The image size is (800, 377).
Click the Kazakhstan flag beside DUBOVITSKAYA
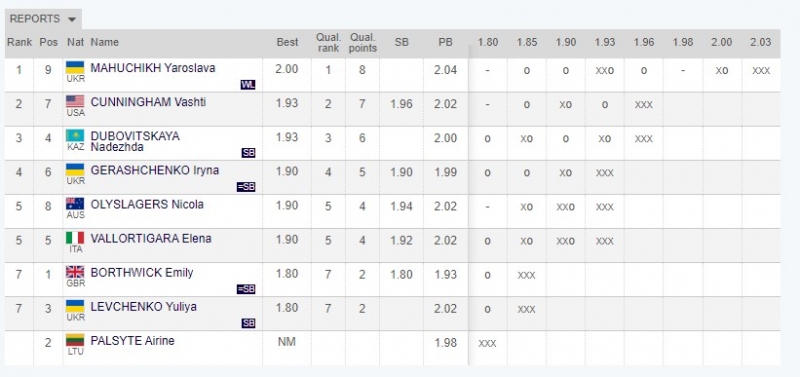coord(75,136)
